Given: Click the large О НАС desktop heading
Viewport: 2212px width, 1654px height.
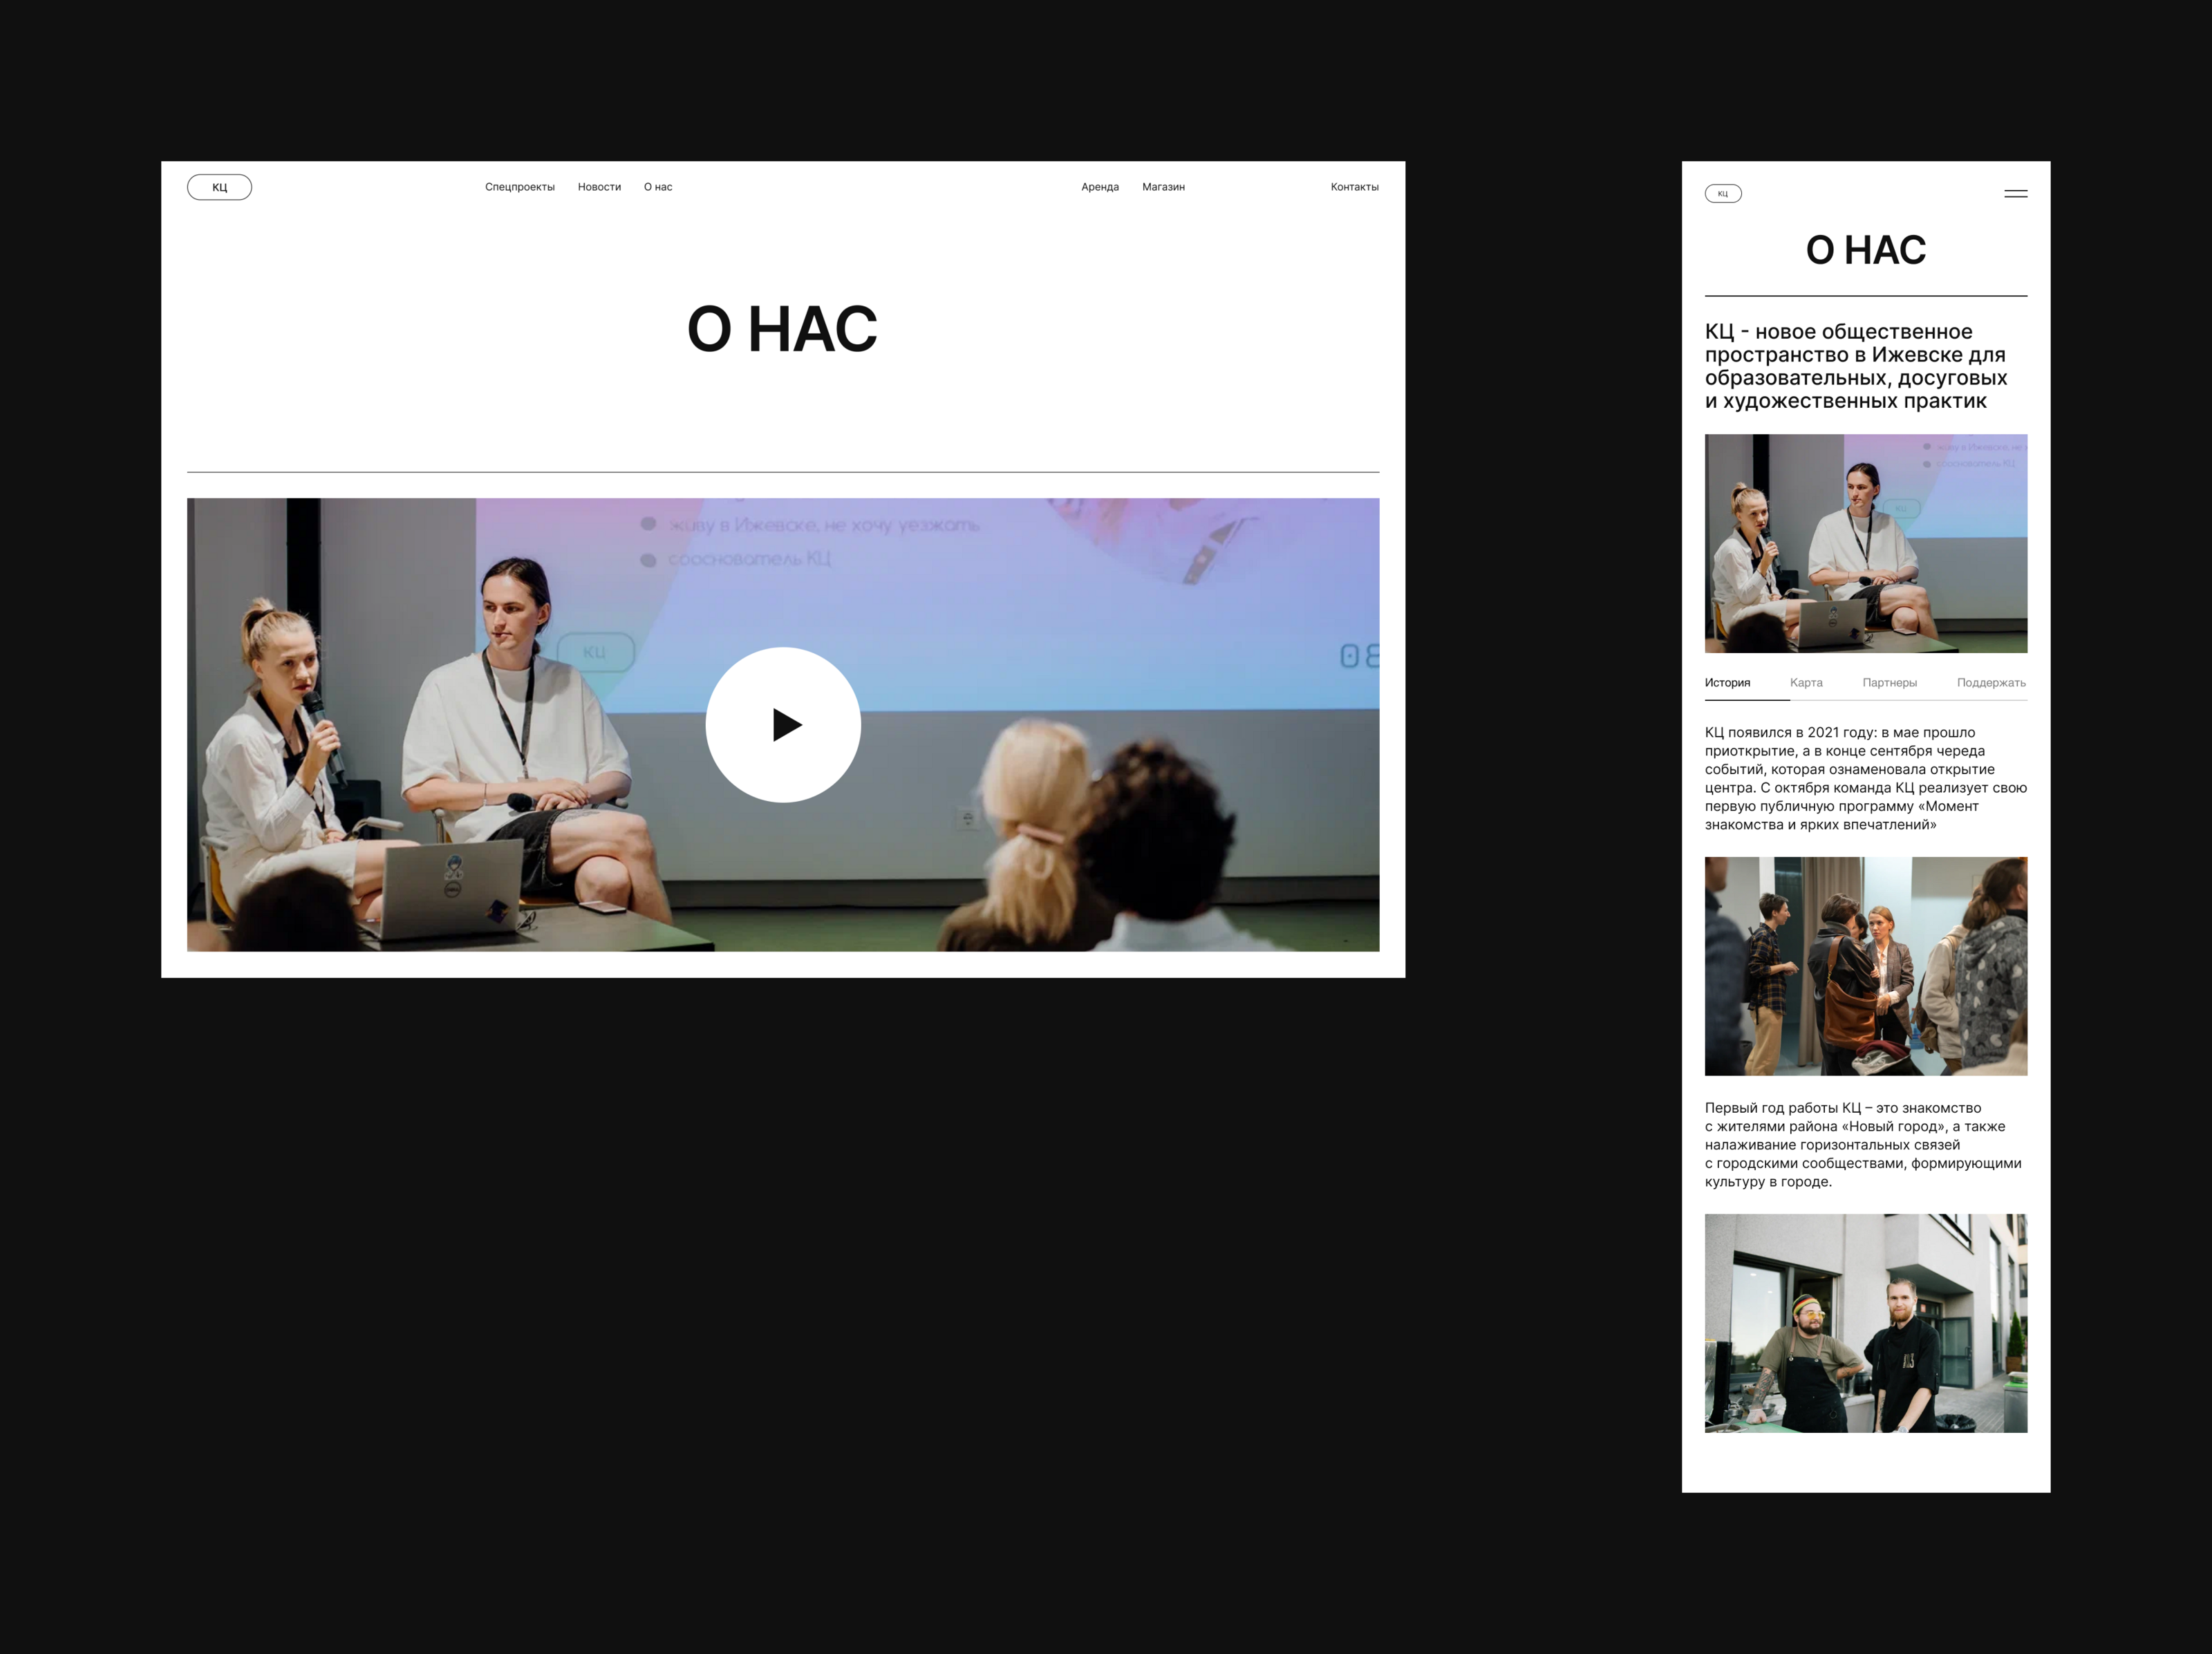Looking at the screenshot, I should click(782, 329).
